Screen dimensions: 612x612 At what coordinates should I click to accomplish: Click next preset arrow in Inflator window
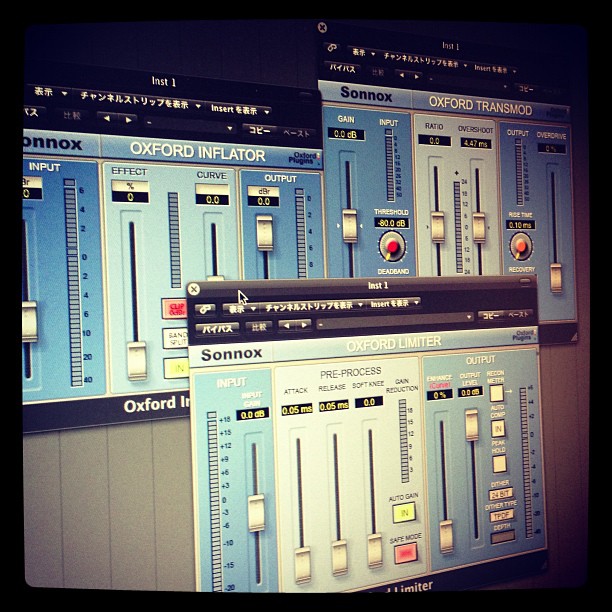(128, 119)
